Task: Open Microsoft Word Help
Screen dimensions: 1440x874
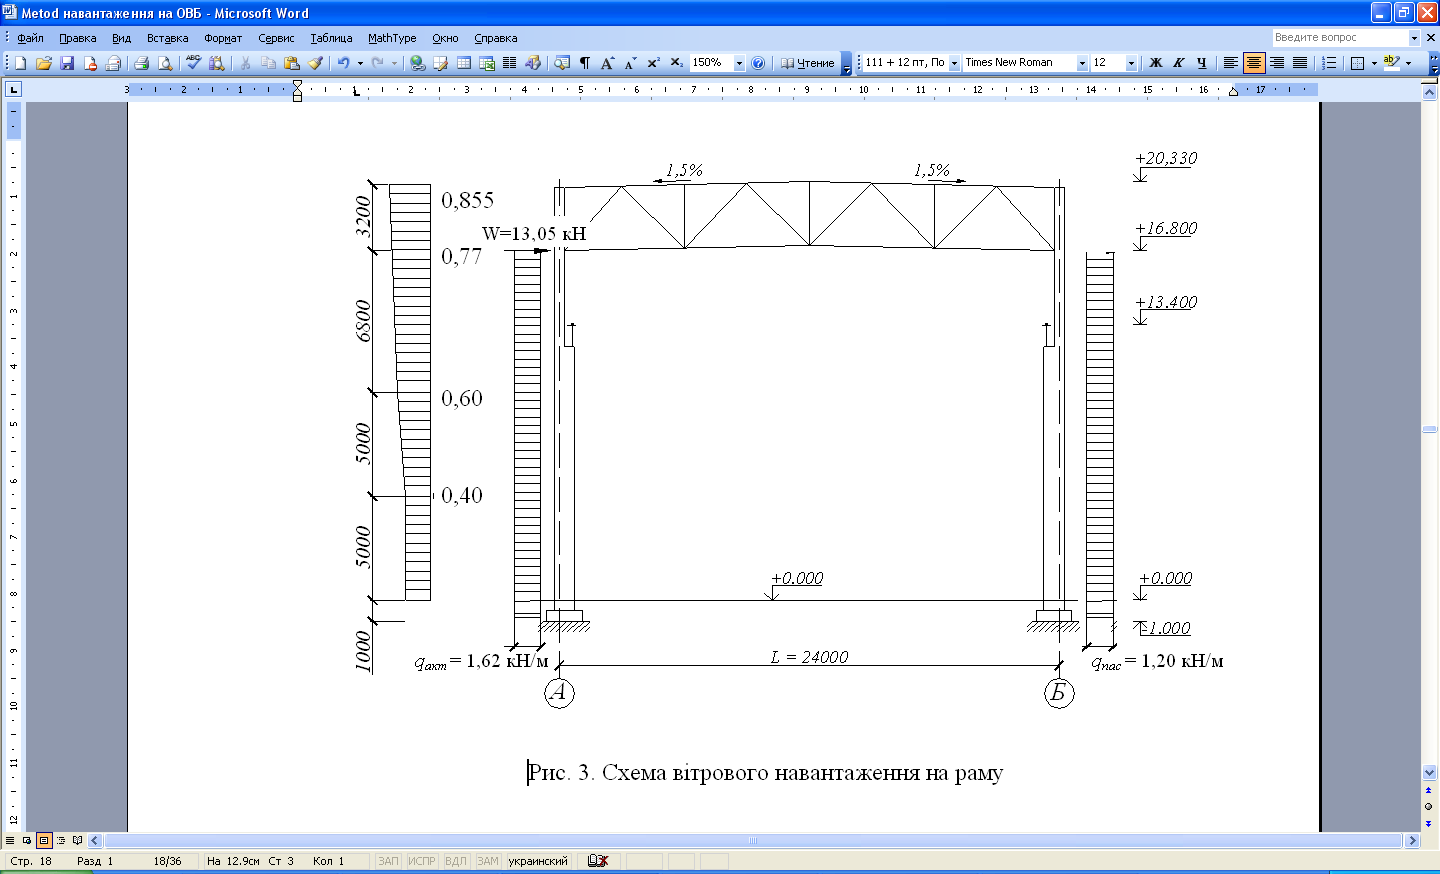Action: point(758,63)
